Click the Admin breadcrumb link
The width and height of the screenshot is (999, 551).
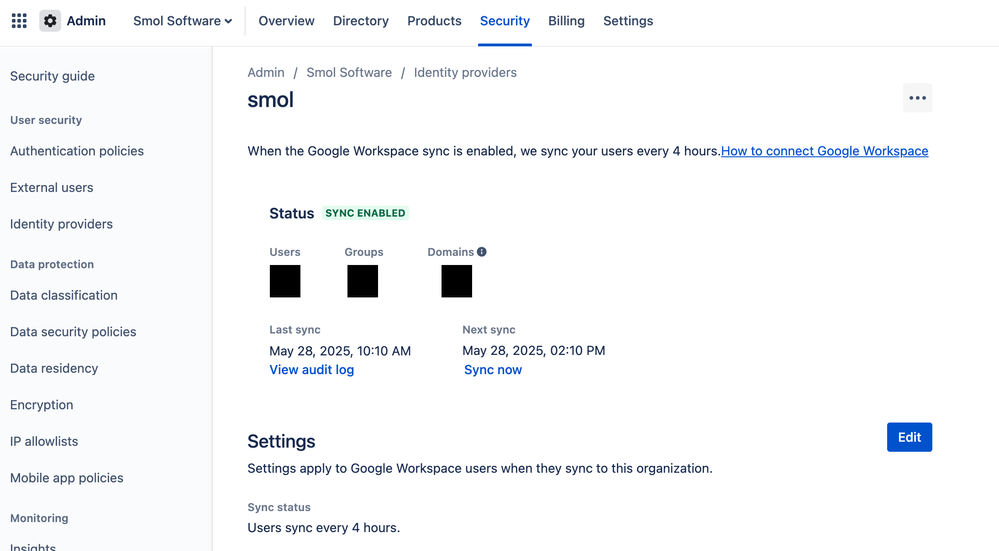tap(266, 73)
